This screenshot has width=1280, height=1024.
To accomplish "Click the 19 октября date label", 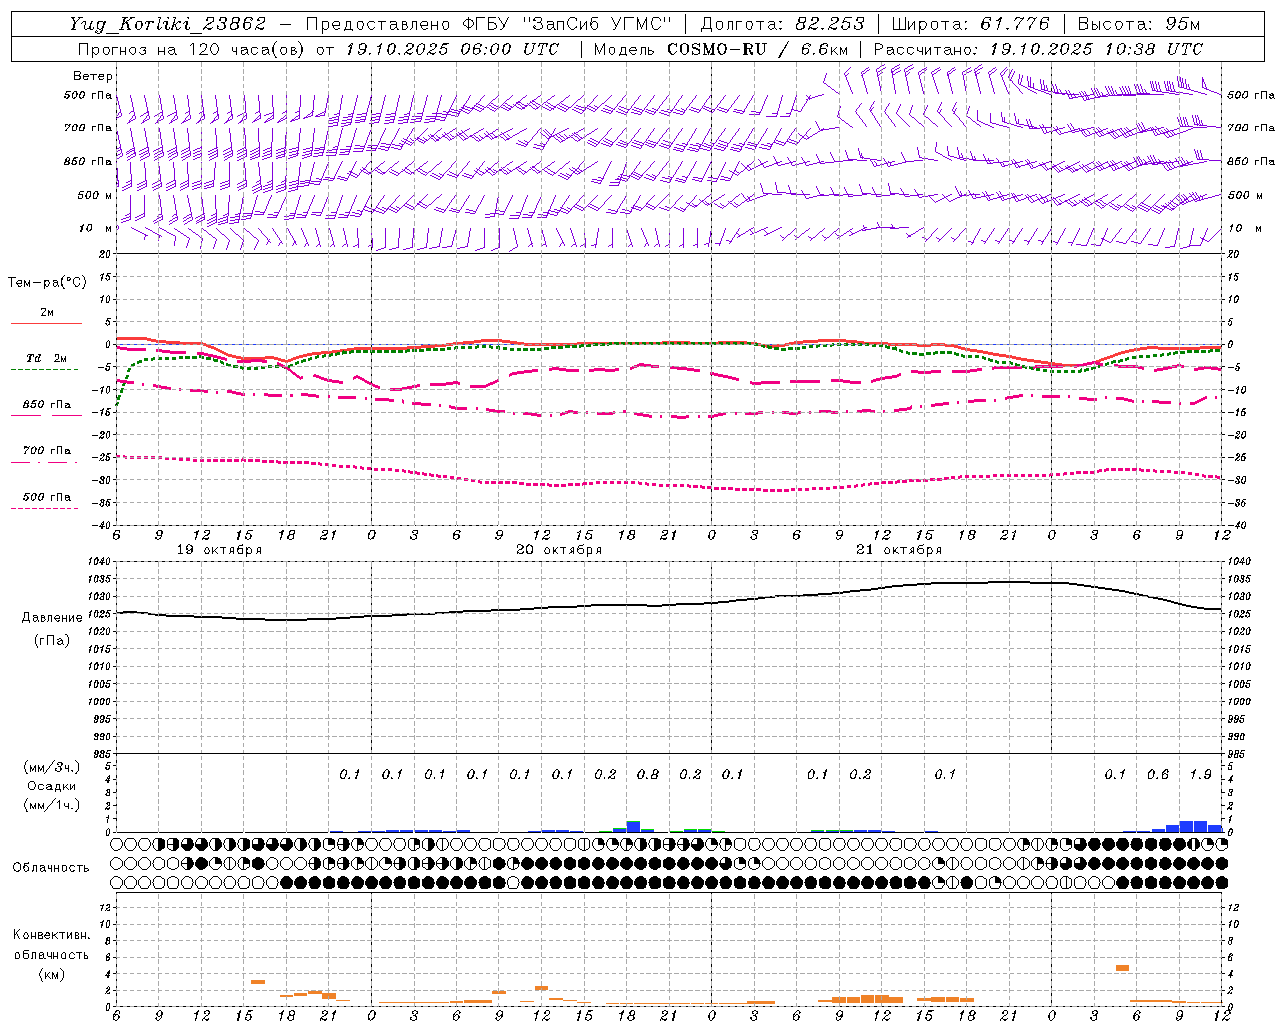I will click(219, 550).
